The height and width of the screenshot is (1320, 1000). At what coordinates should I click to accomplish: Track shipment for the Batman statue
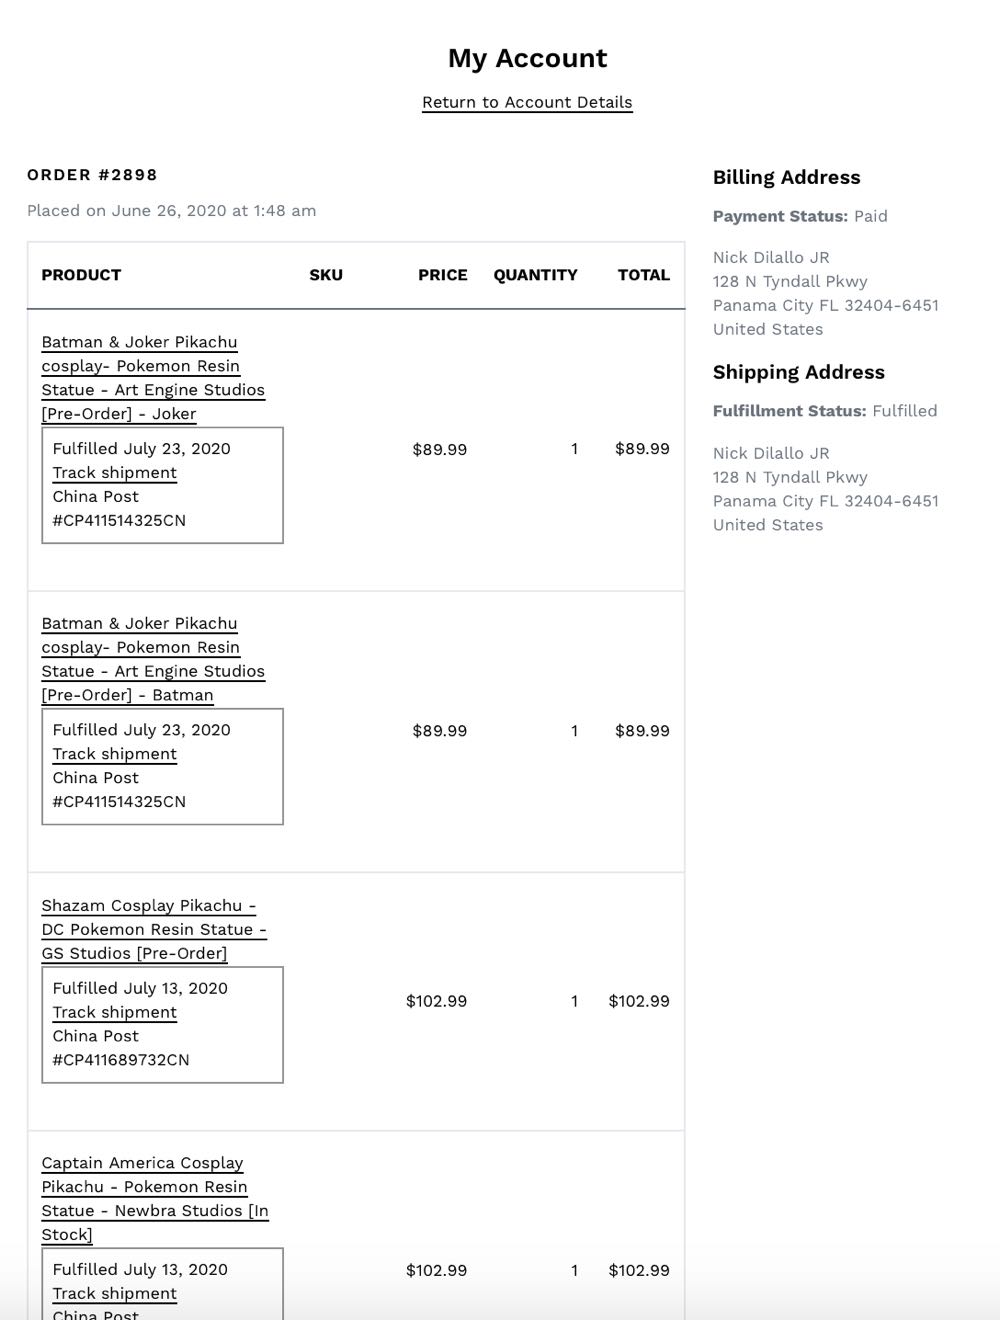[115, 754]
